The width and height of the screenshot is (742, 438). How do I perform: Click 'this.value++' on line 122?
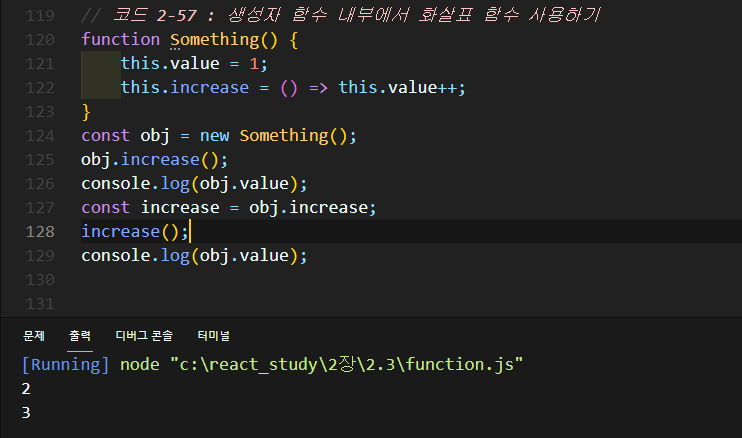coord(398,88)
